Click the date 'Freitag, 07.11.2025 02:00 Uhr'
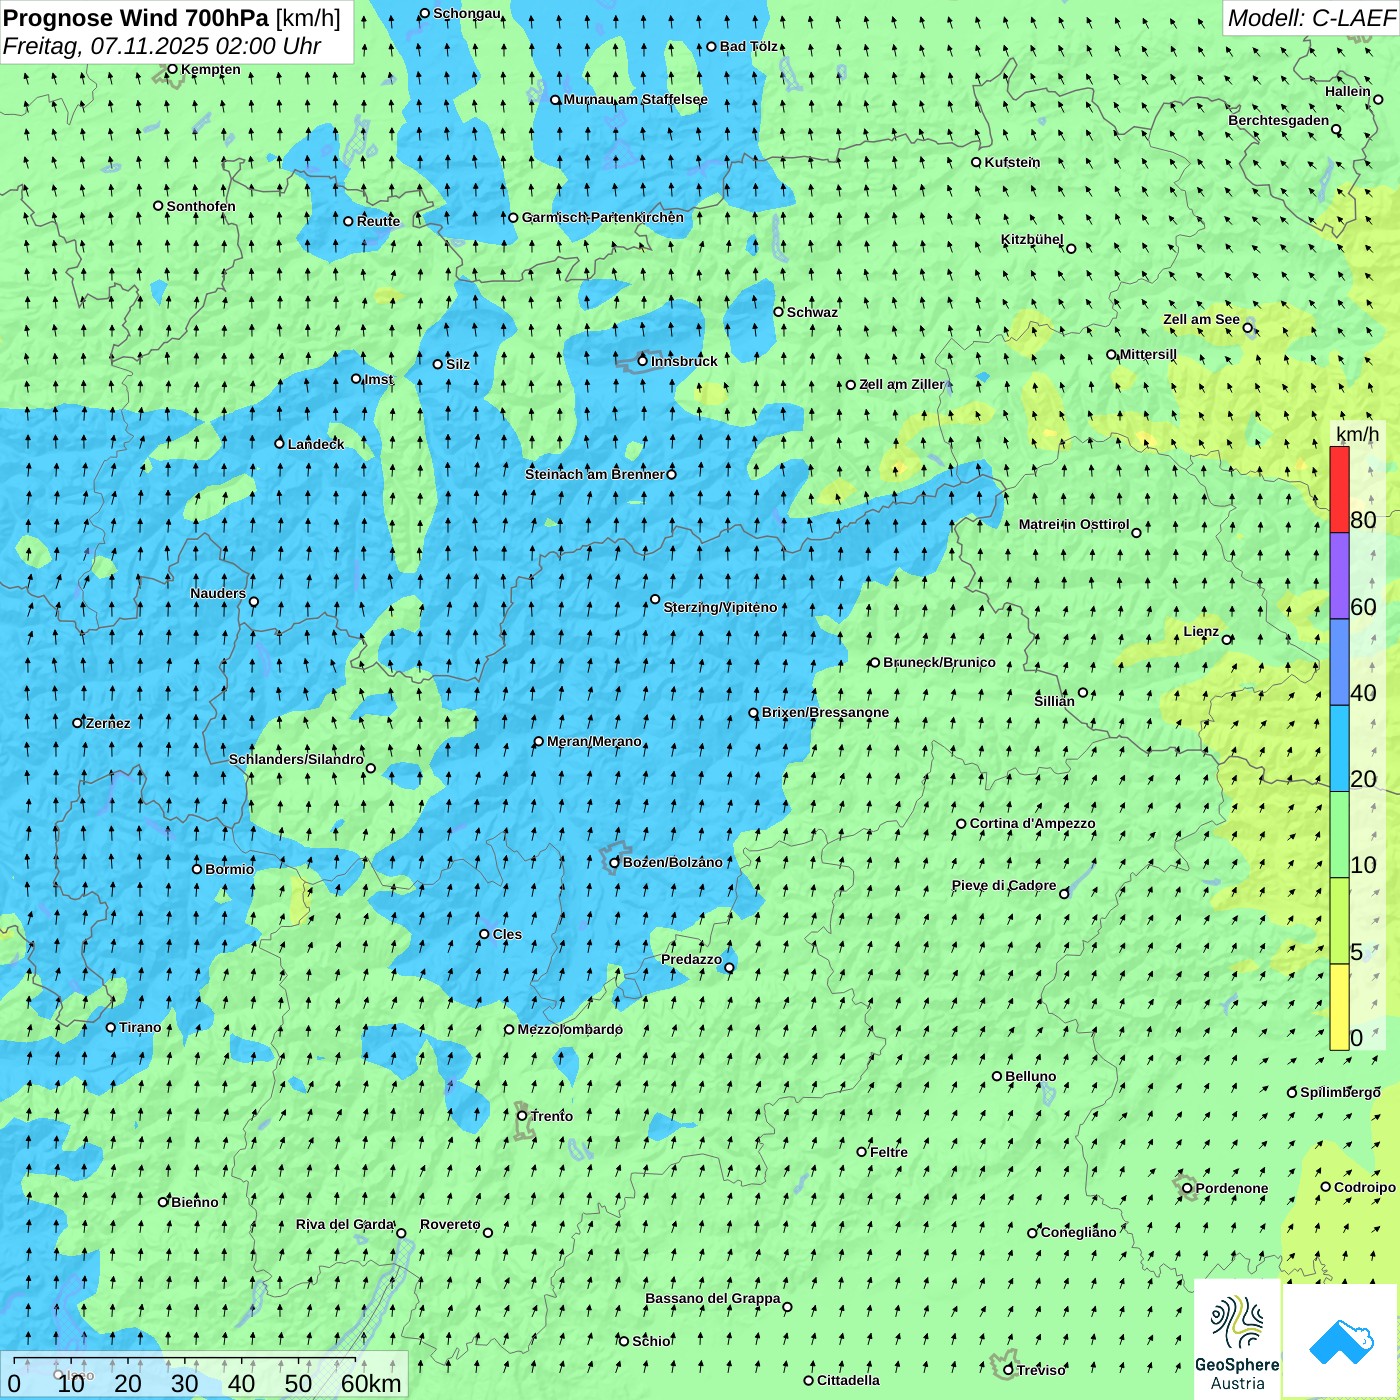This screenshot has width=1400, height=1400. coord(162,46)
